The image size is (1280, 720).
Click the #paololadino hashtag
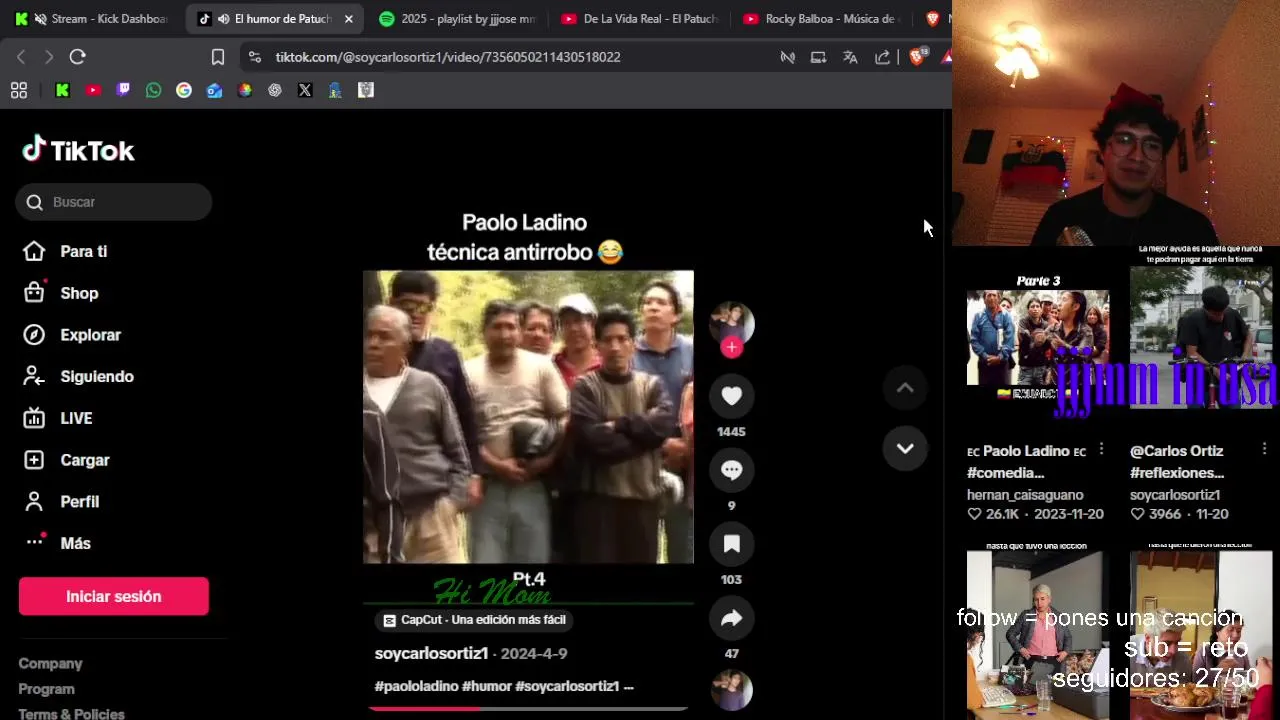click(x=416, y=686)
